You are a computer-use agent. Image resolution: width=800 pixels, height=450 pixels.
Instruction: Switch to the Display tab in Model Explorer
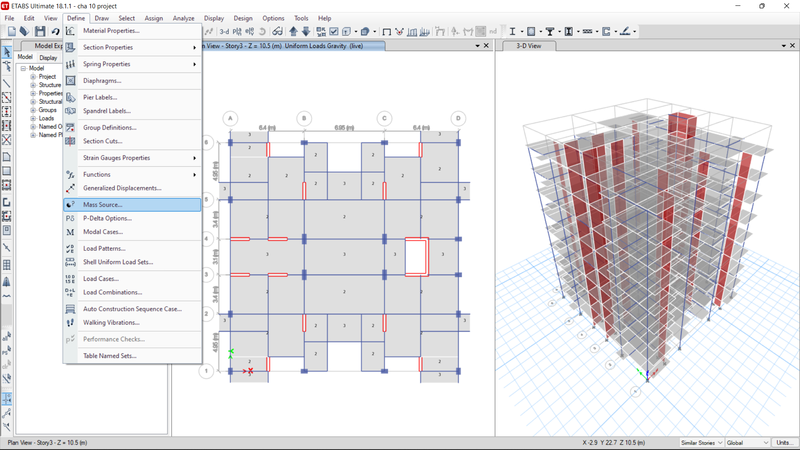[x=48, y=58]
